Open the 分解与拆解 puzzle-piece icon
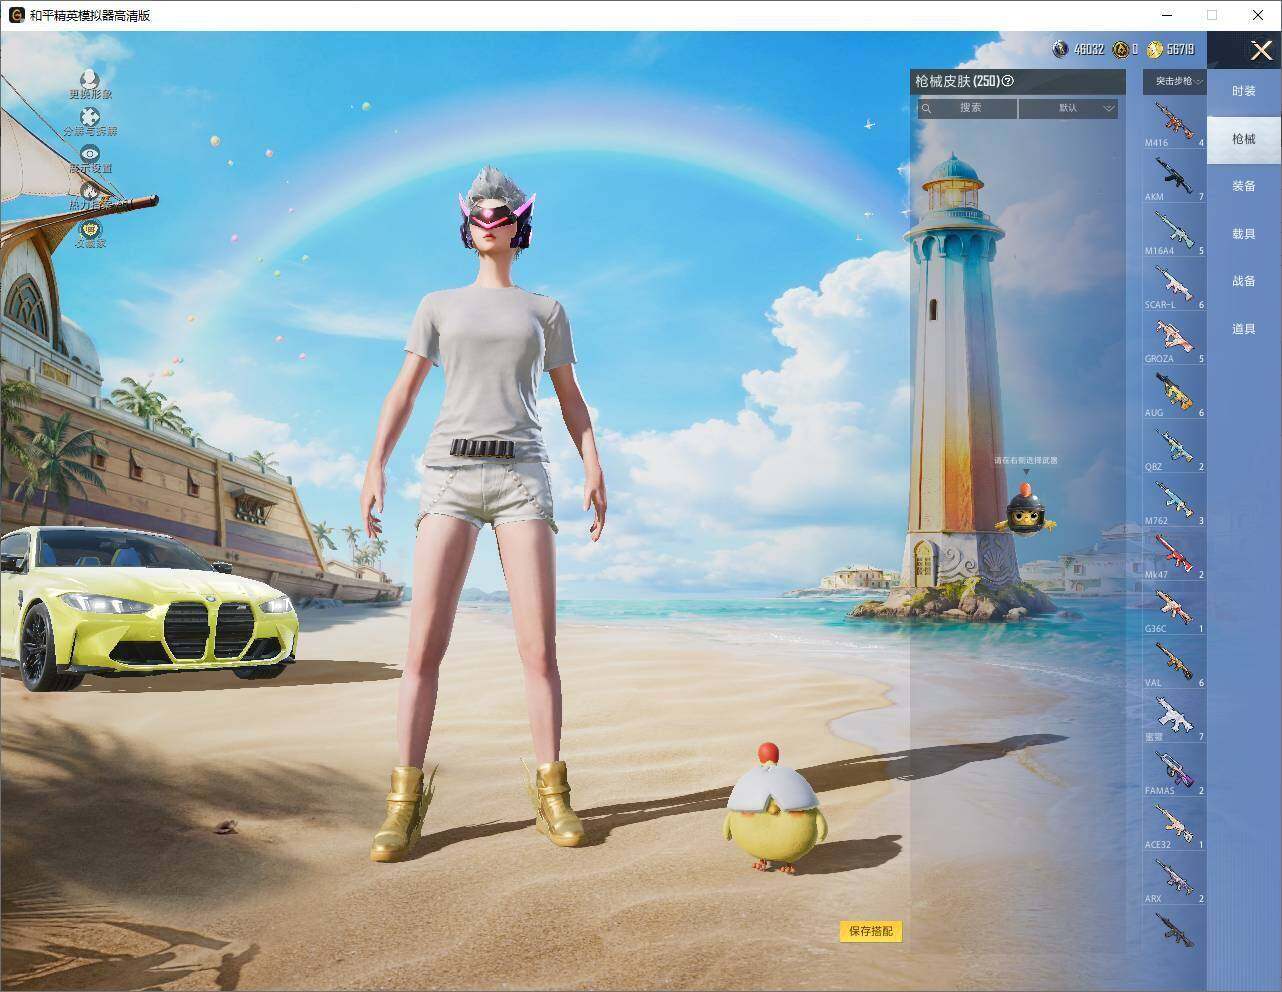Screen dimensions: 1282x992 pyautogui.click(x=90, y=118)
